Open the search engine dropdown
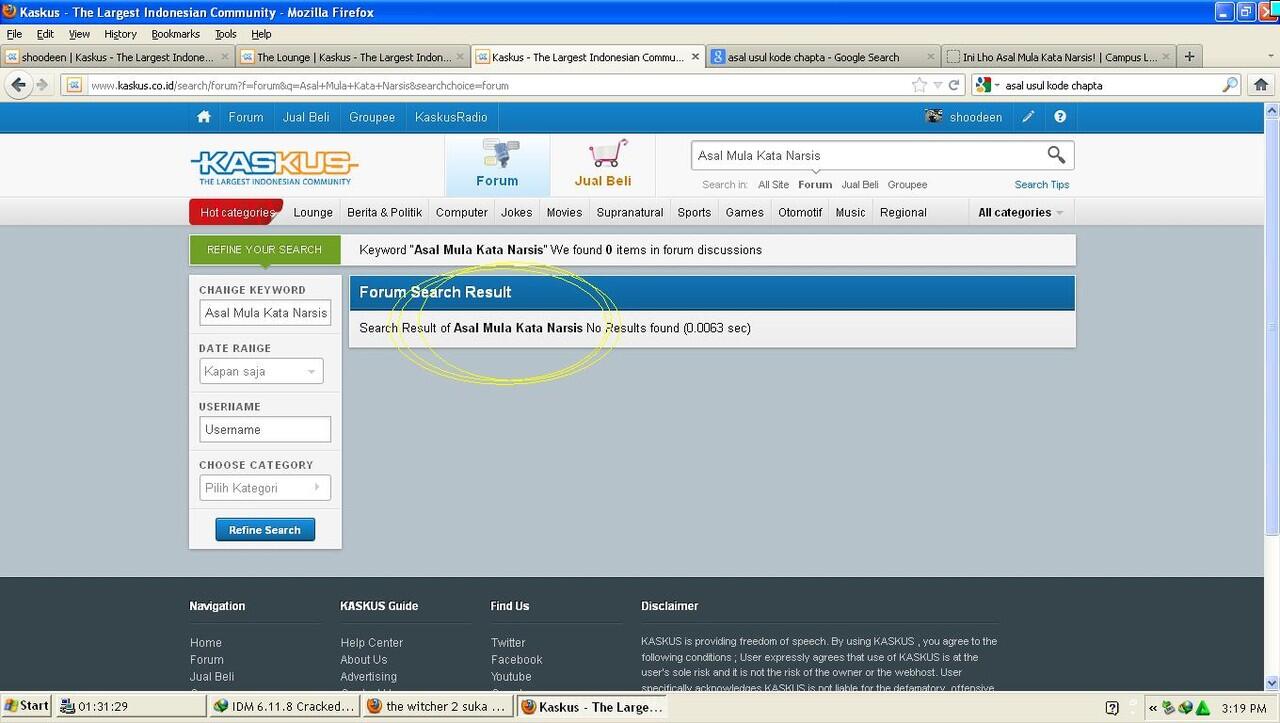 (x=989, y=85)
